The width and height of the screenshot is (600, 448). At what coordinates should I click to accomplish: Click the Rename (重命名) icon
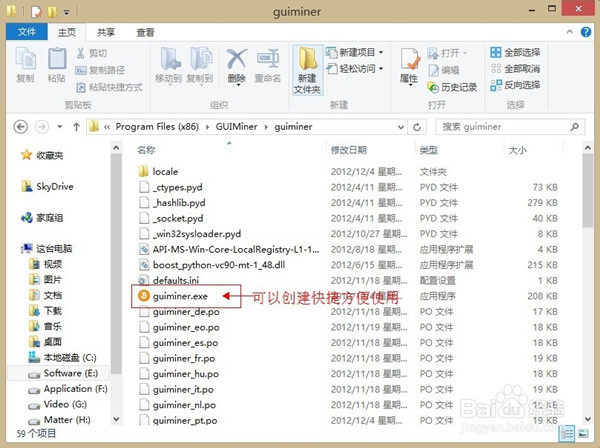[268, 65]
